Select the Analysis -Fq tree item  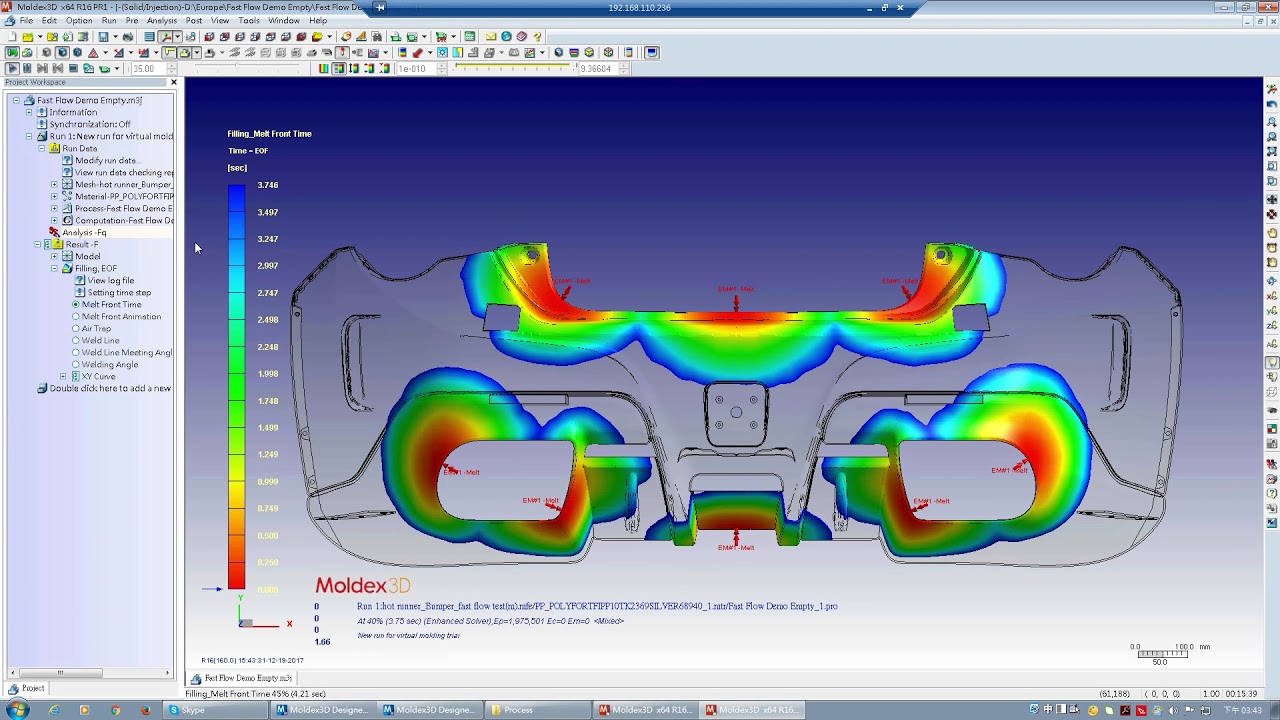pyautogui.click(x=84, y=232)
